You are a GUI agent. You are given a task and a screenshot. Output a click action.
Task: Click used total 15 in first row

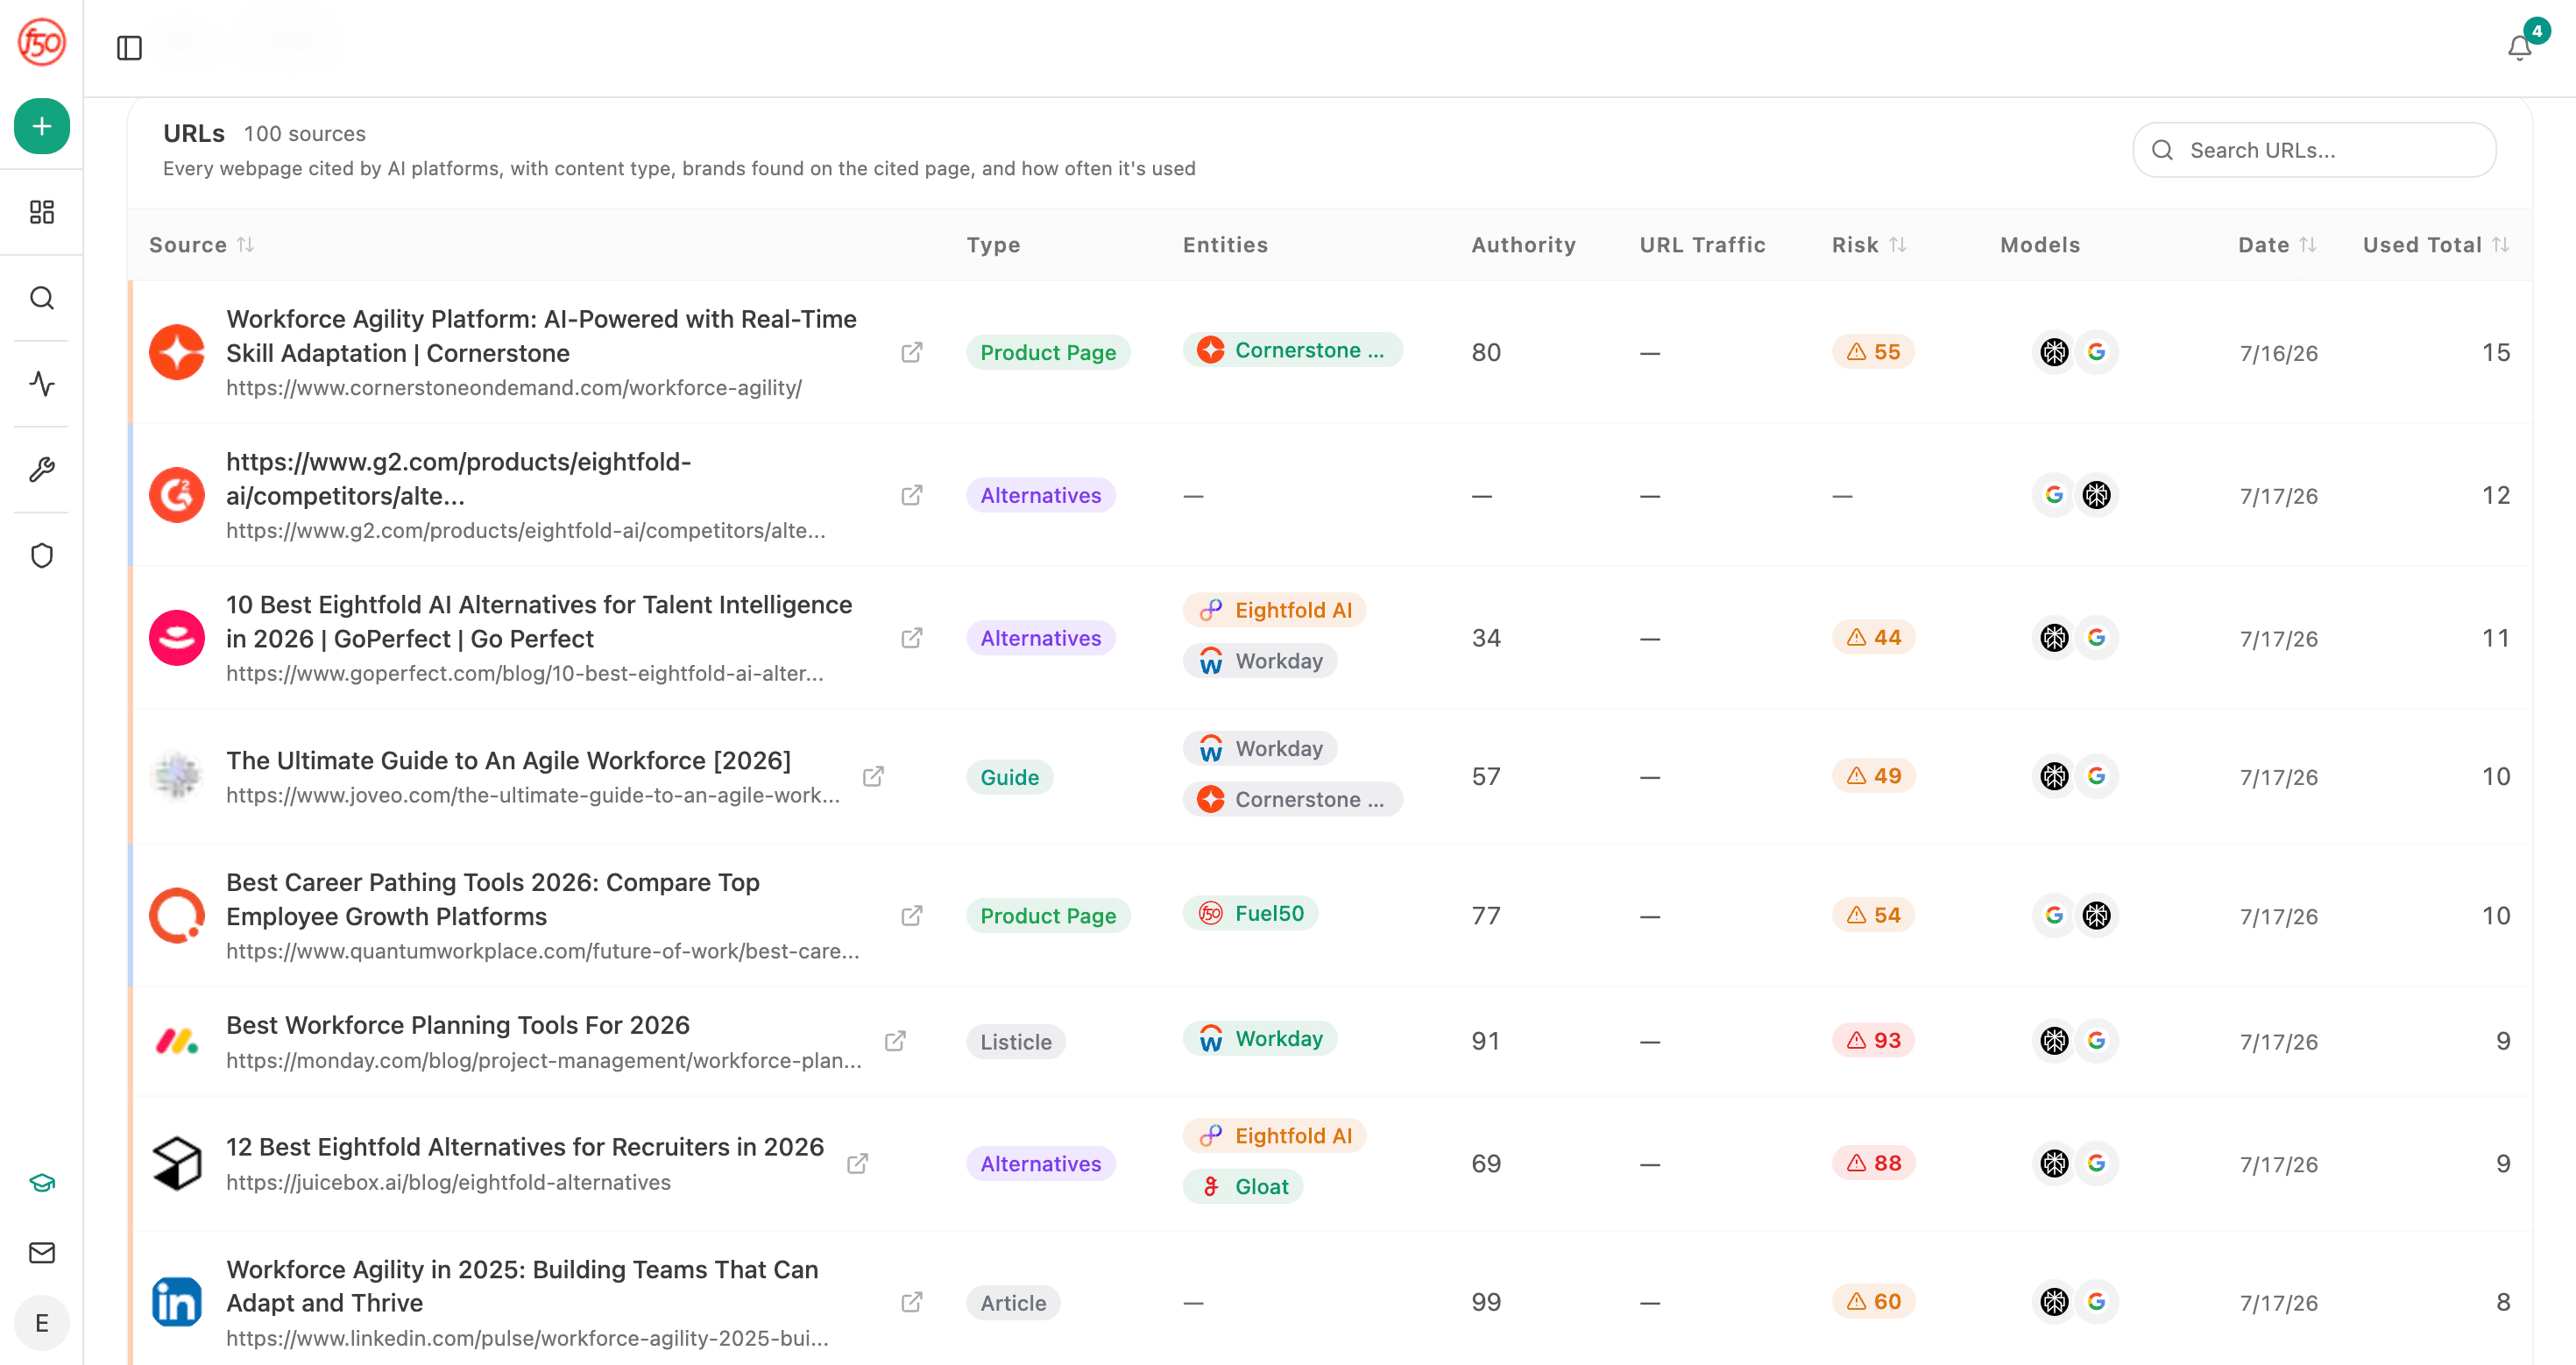point(2496,353)
